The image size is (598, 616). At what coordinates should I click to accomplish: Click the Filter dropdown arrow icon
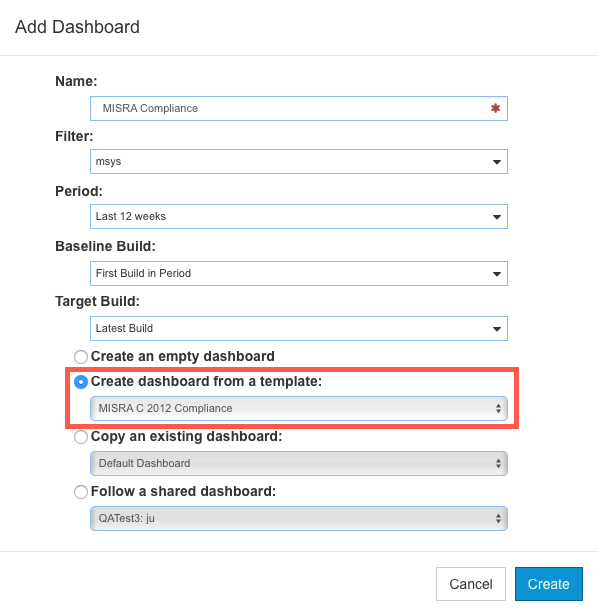point(497,162)
